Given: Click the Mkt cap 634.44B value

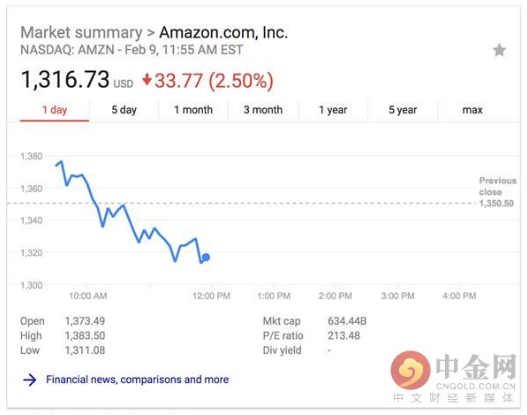Looking at the screenshot, I should pyautogui.click(x=347, y=321).
